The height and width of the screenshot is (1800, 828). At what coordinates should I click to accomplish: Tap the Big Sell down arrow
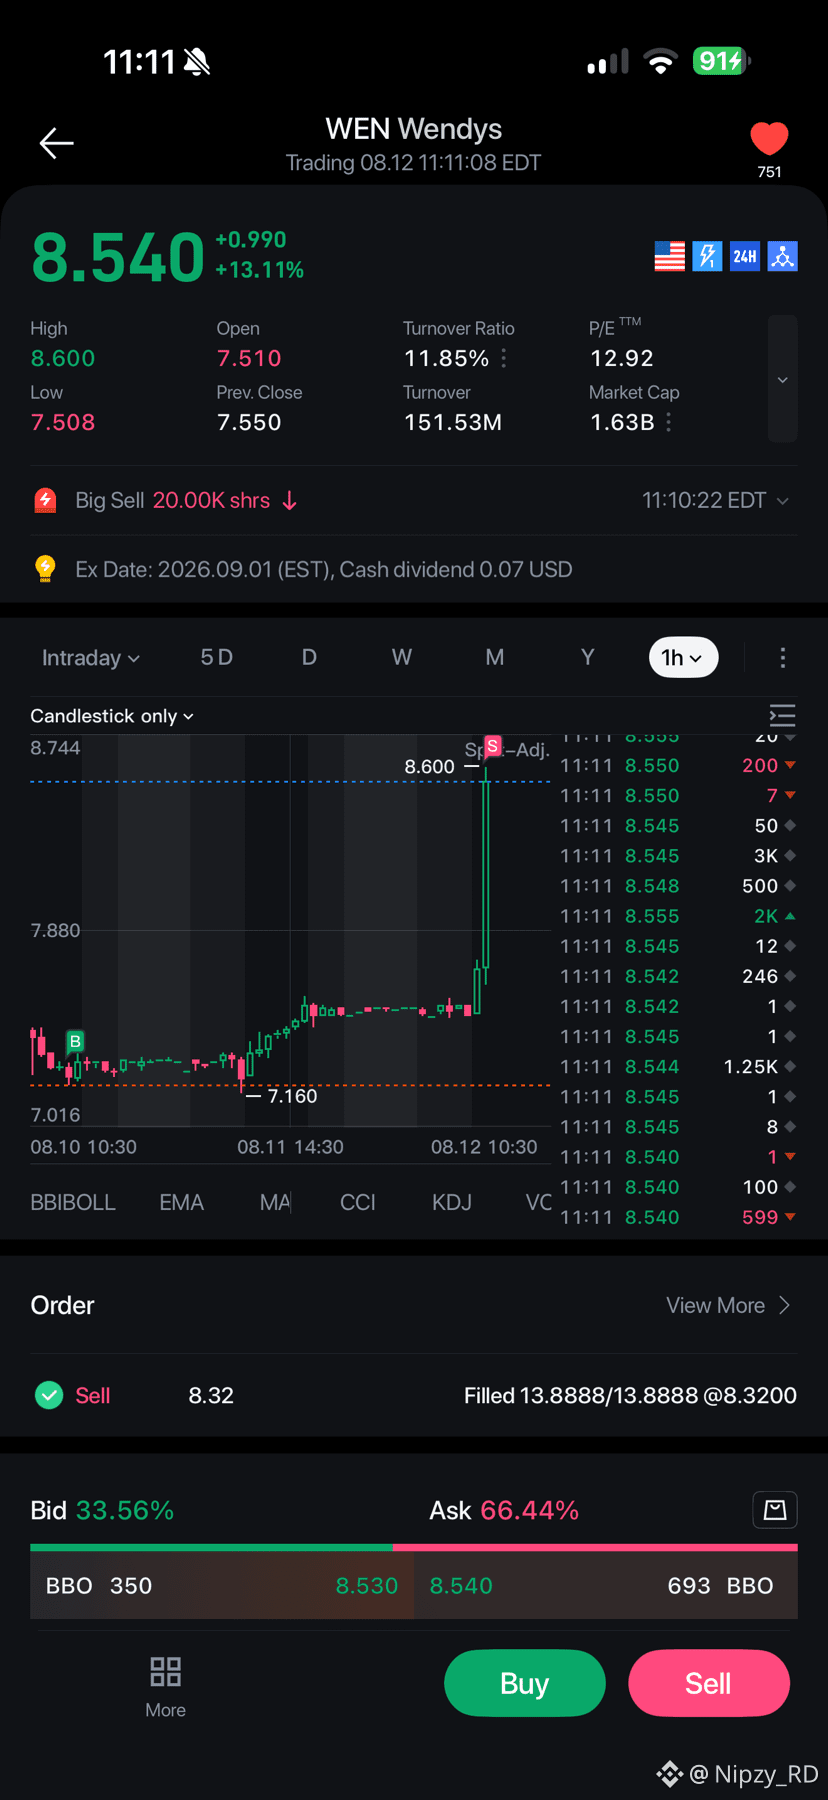click(289, 500)
